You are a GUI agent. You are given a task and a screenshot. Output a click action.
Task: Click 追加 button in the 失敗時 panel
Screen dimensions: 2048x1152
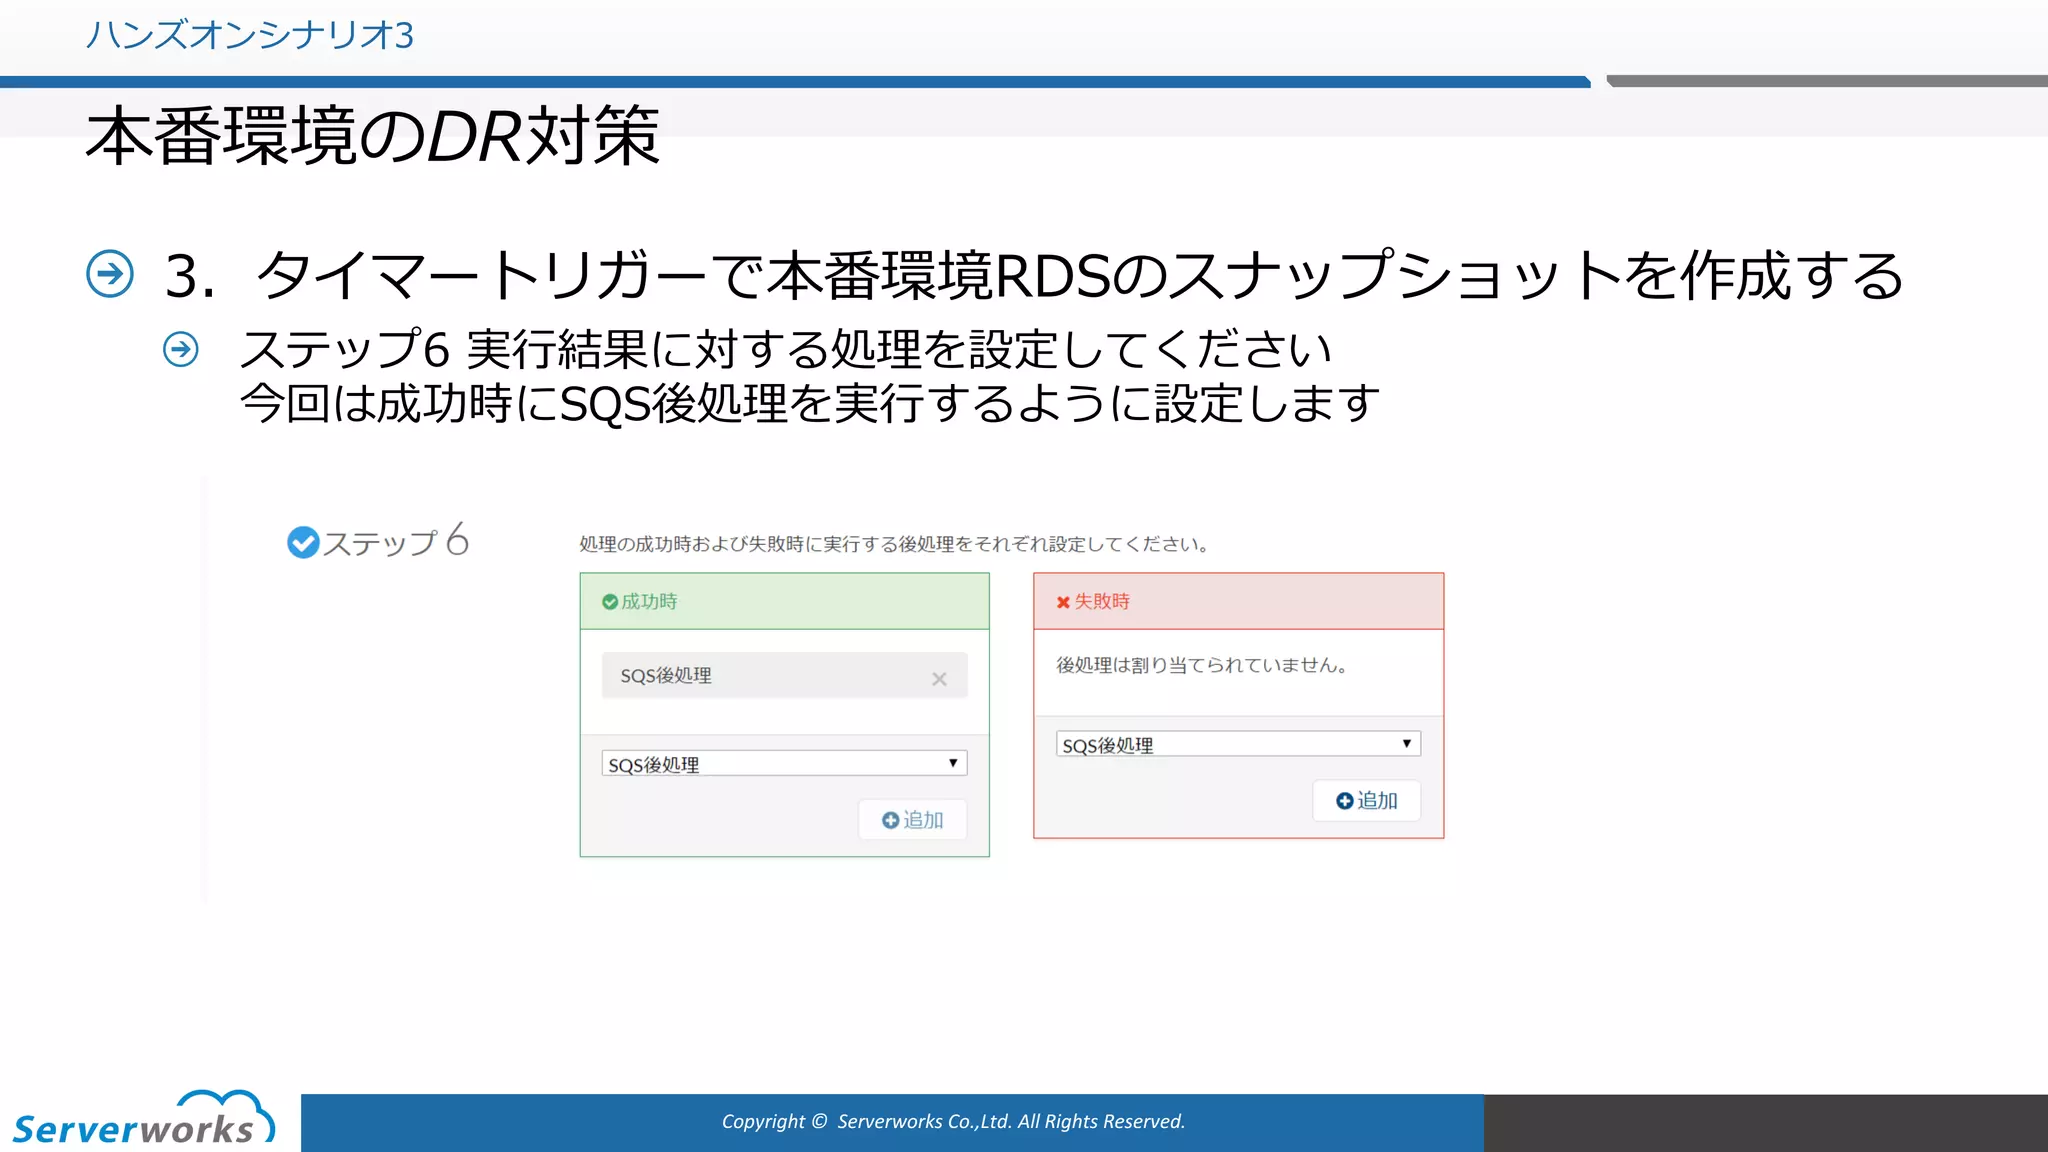[x=1366, y=801]
